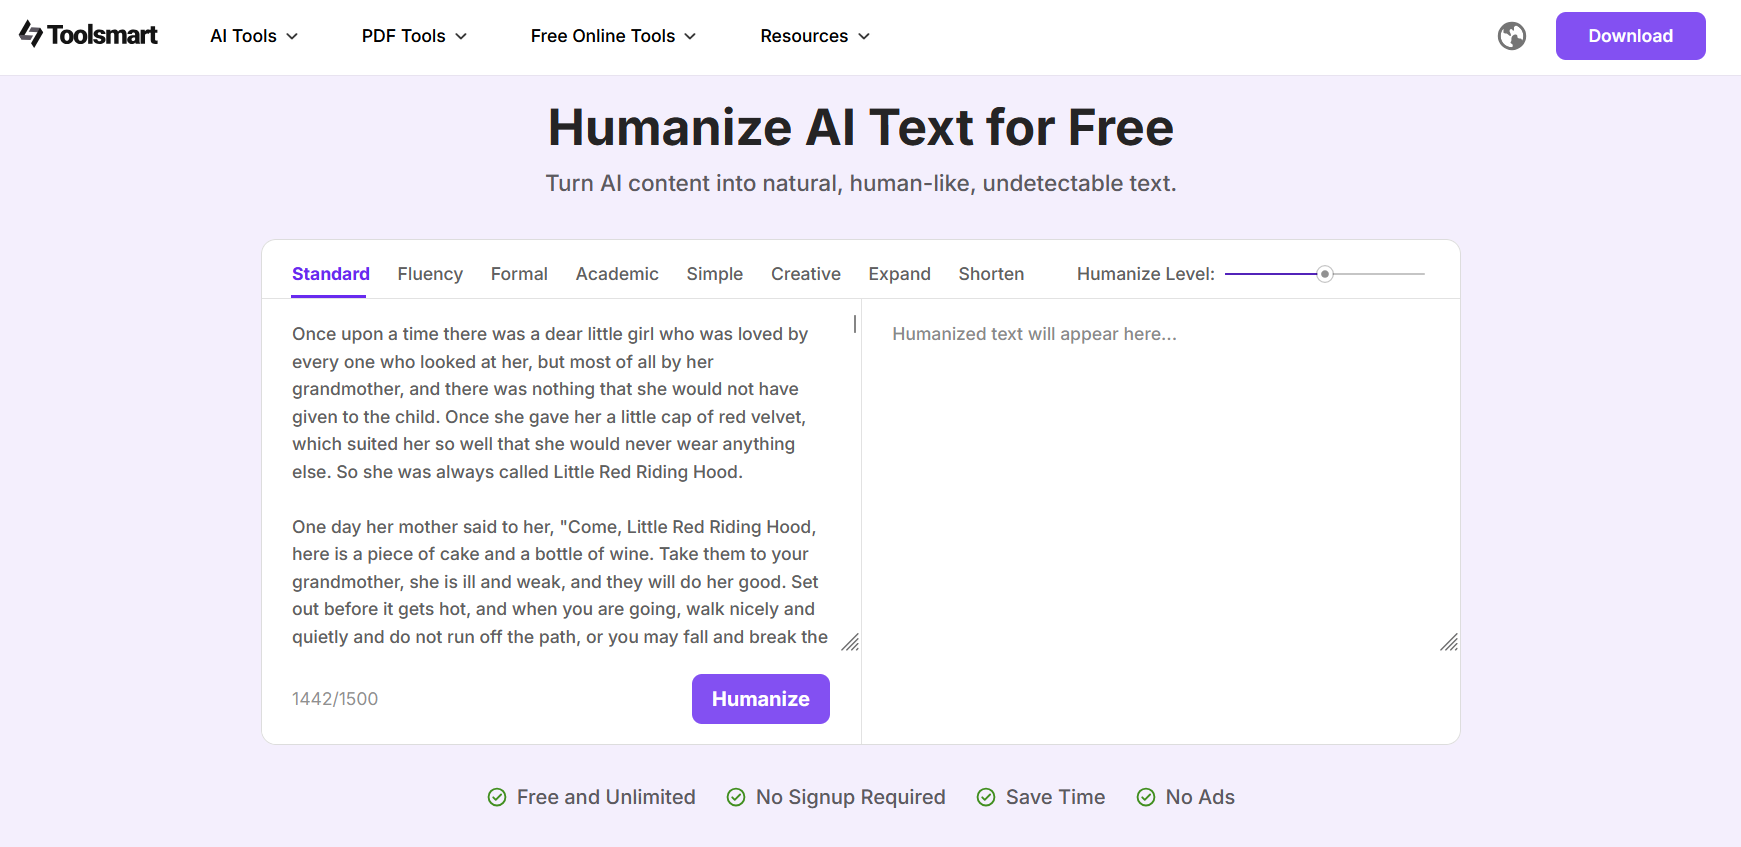
Task: Switch to the Academic mode tab
Action: click(x=617, y=274)
